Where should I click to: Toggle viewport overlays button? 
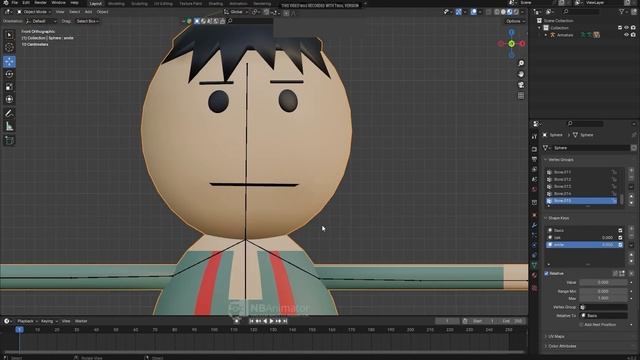click(x=473, y=12)
